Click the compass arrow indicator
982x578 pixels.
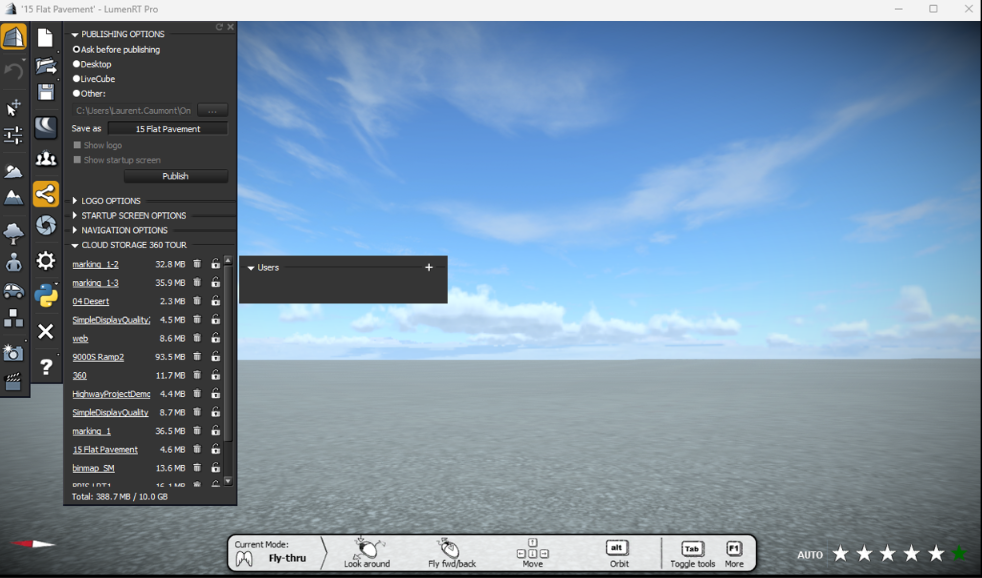point(33,544)
